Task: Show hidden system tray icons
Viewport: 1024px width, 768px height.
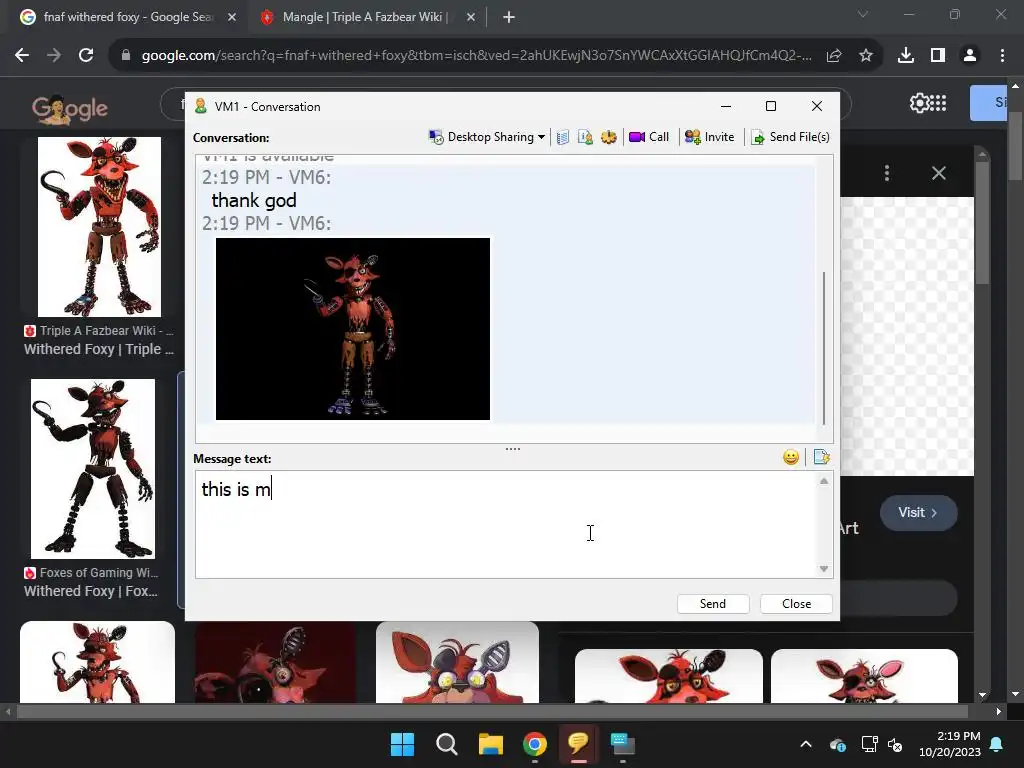Action: 806,744
